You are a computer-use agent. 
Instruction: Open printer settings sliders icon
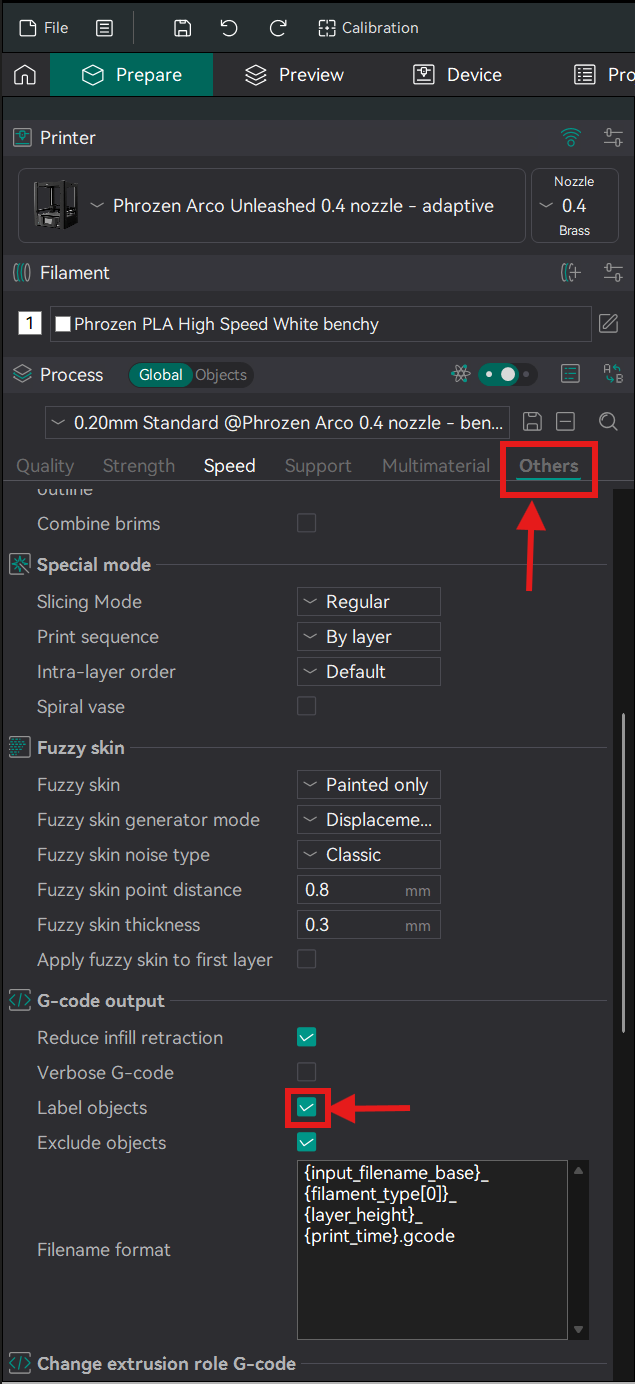coord(613,137)
